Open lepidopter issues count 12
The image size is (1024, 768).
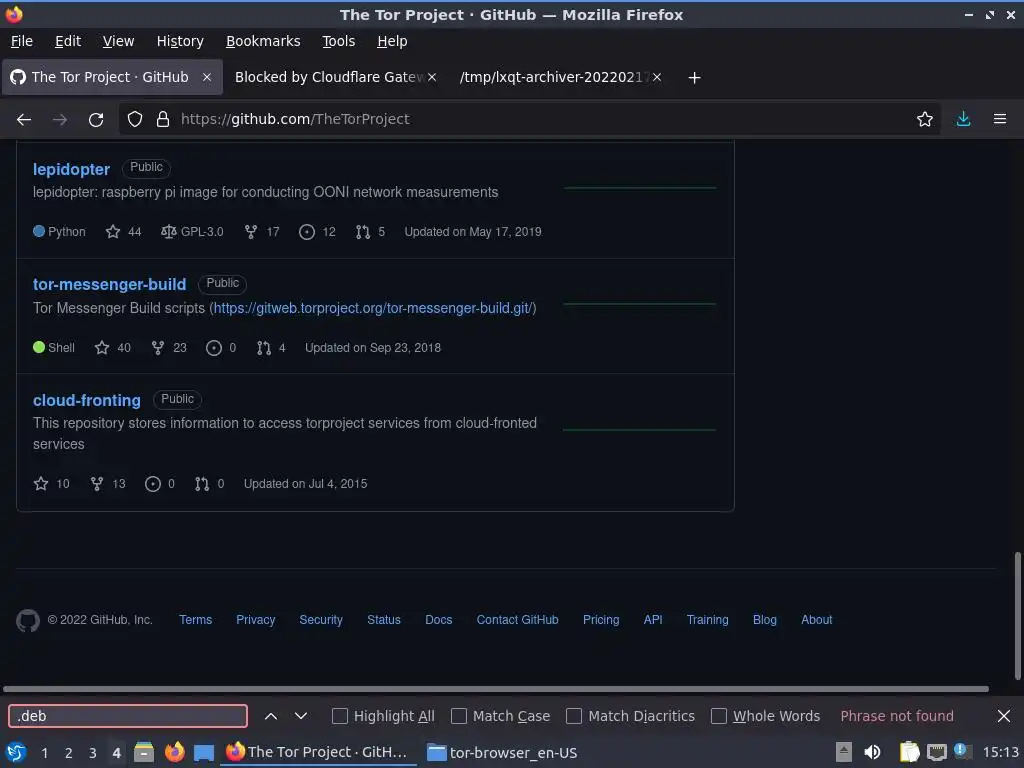click(317, 232)
